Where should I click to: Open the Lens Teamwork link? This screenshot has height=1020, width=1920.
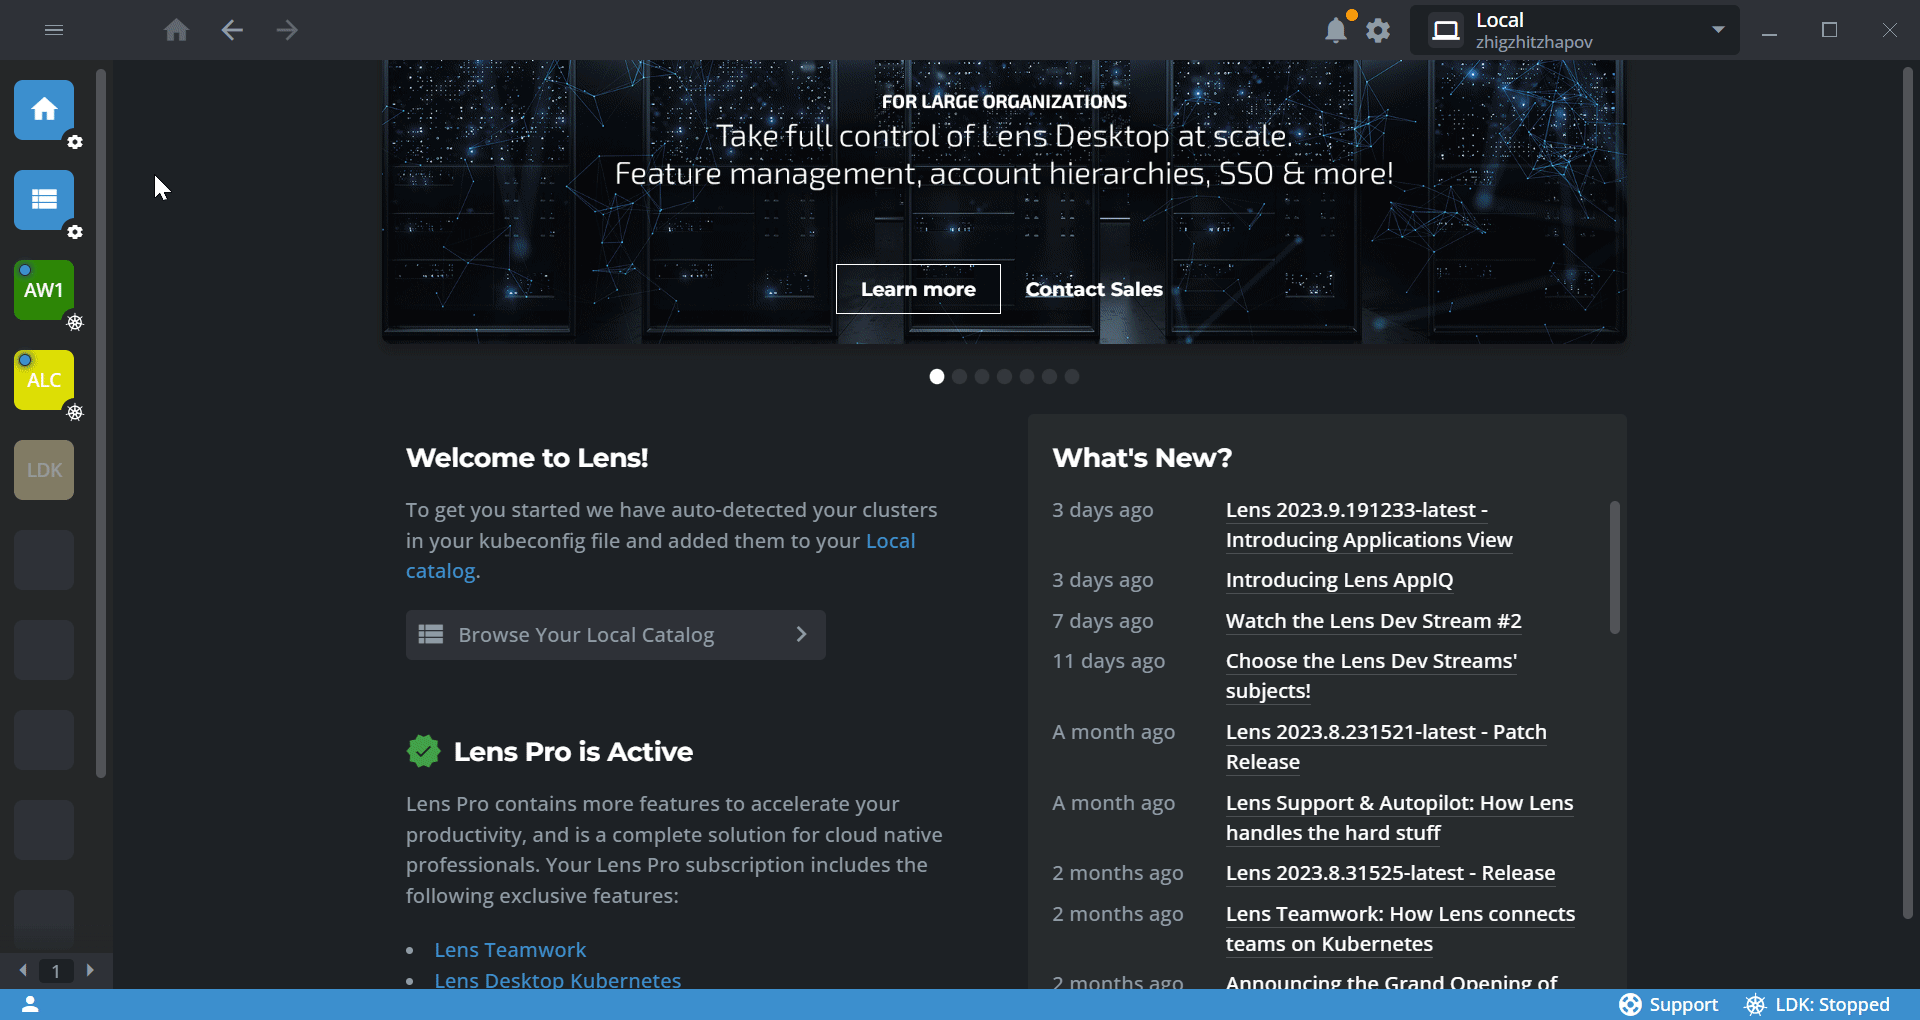click(510, 950)
